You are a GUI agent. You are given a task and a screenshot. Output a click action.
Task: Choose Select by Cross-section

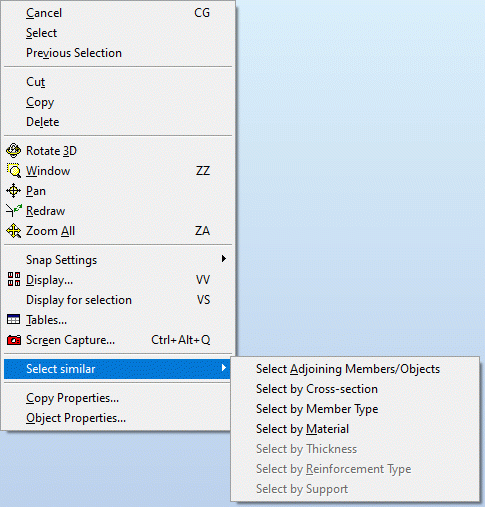coord(317,389)
